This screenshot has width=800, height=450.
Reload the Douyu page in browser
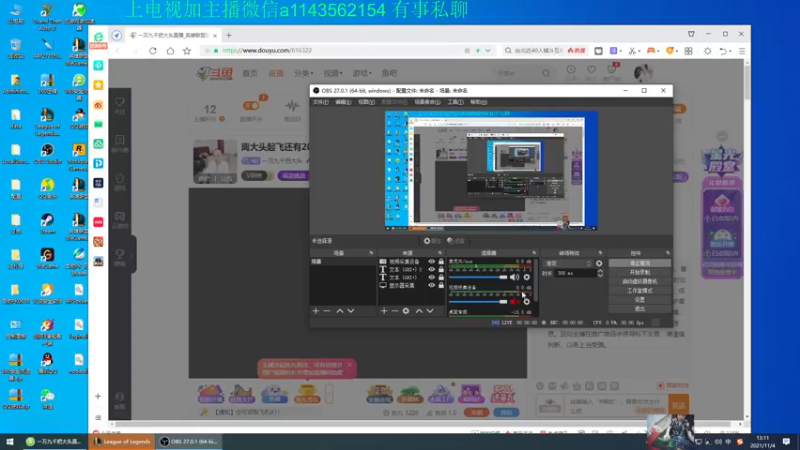click(x=153, y=51)
